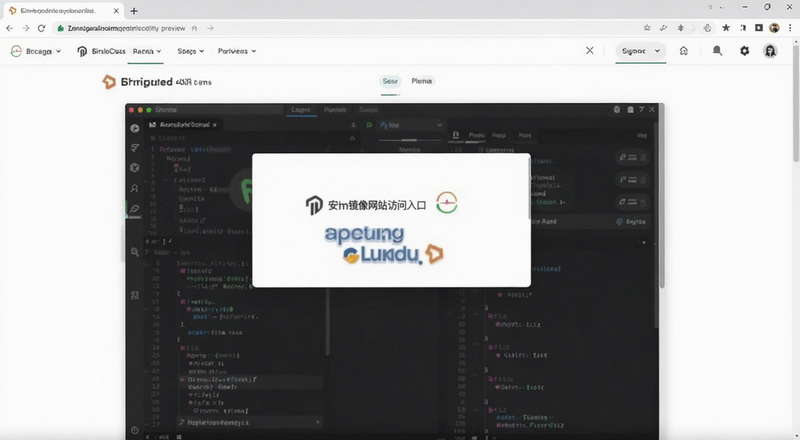Open the Signoc dropdown button
Screen dimensions: 800x440
pos(640,51)
